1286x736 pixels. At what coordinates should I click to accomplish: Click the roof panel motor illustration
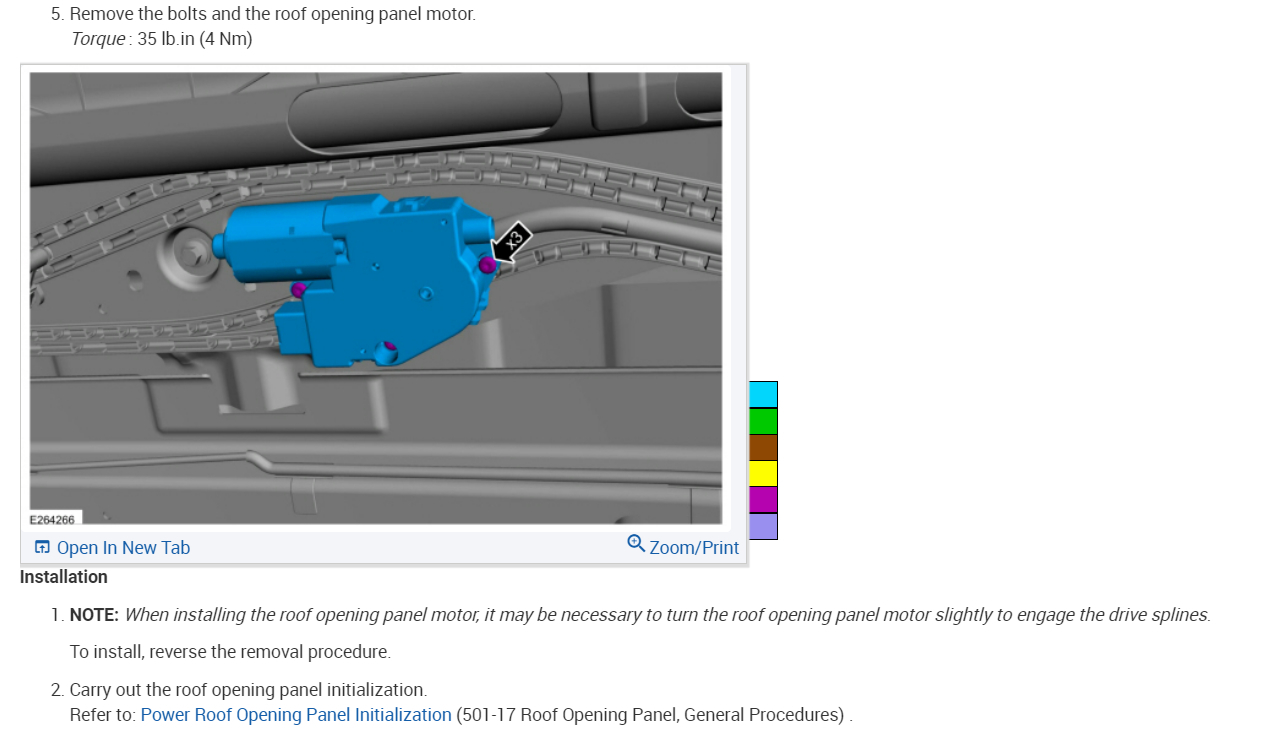(x=376, y=298)
